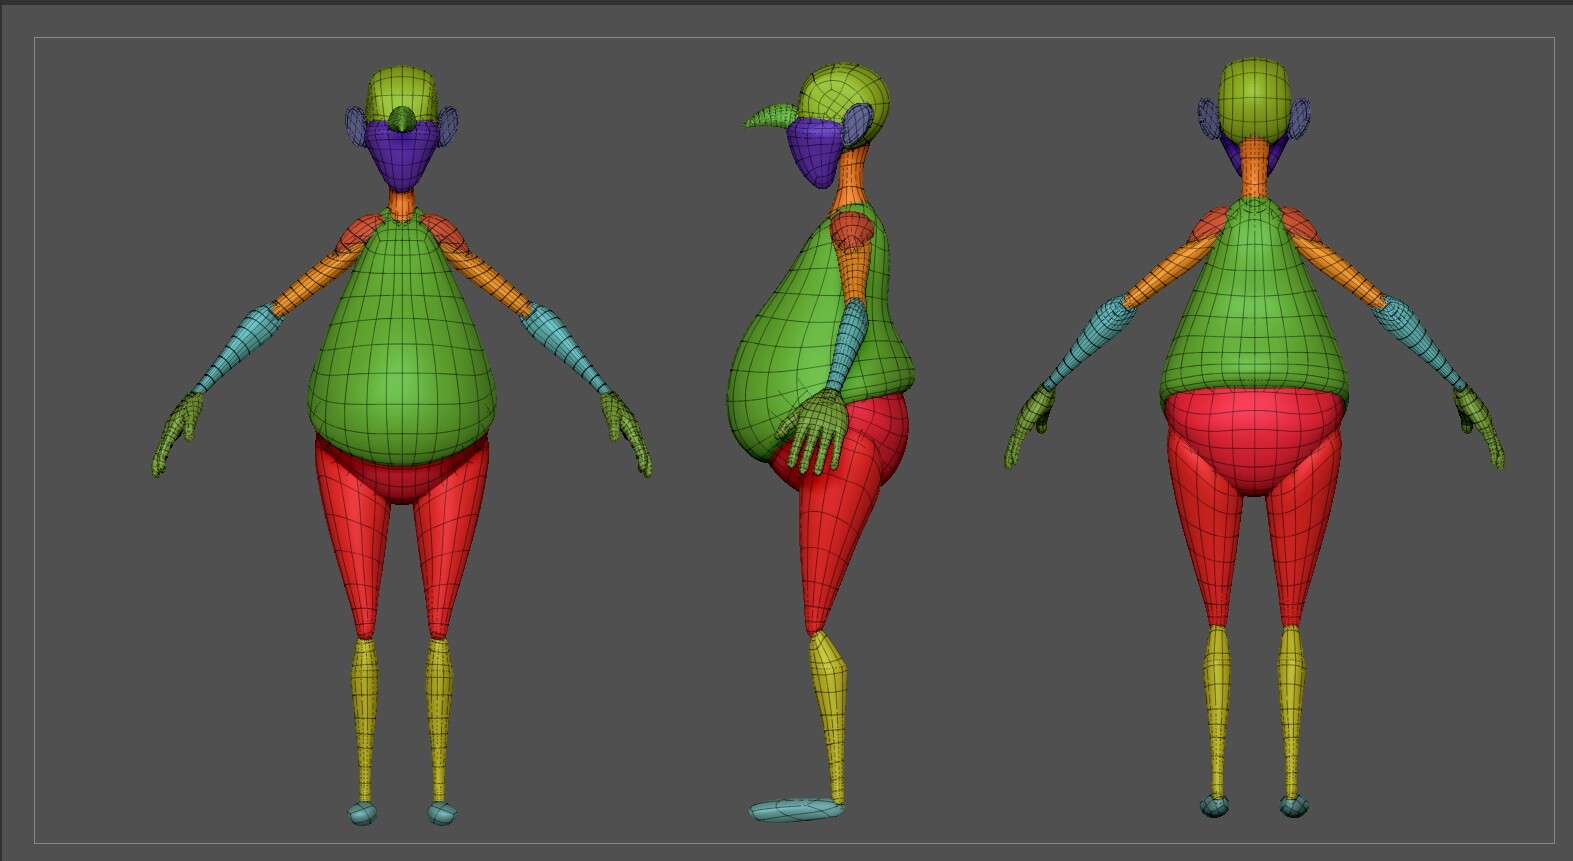Viewport: 1573px width, 861px height.
Task: Click the red pants seat on back-view model
Action: point(1256,442)
